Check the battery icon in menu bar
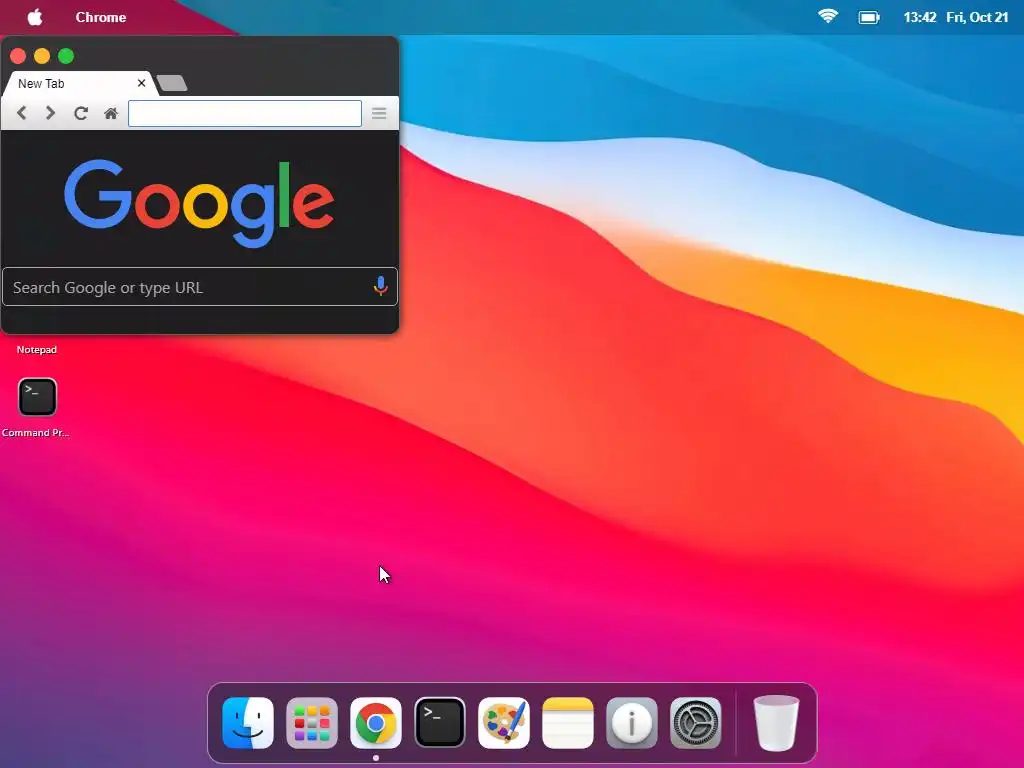The height and width of the screenshot is (768, 1024). pos(869,18)
